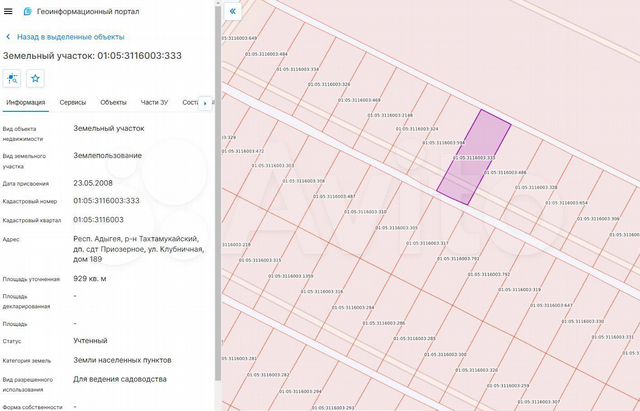Select the Объекты tab
Screen dimensions: 640x411
point(113,102)
